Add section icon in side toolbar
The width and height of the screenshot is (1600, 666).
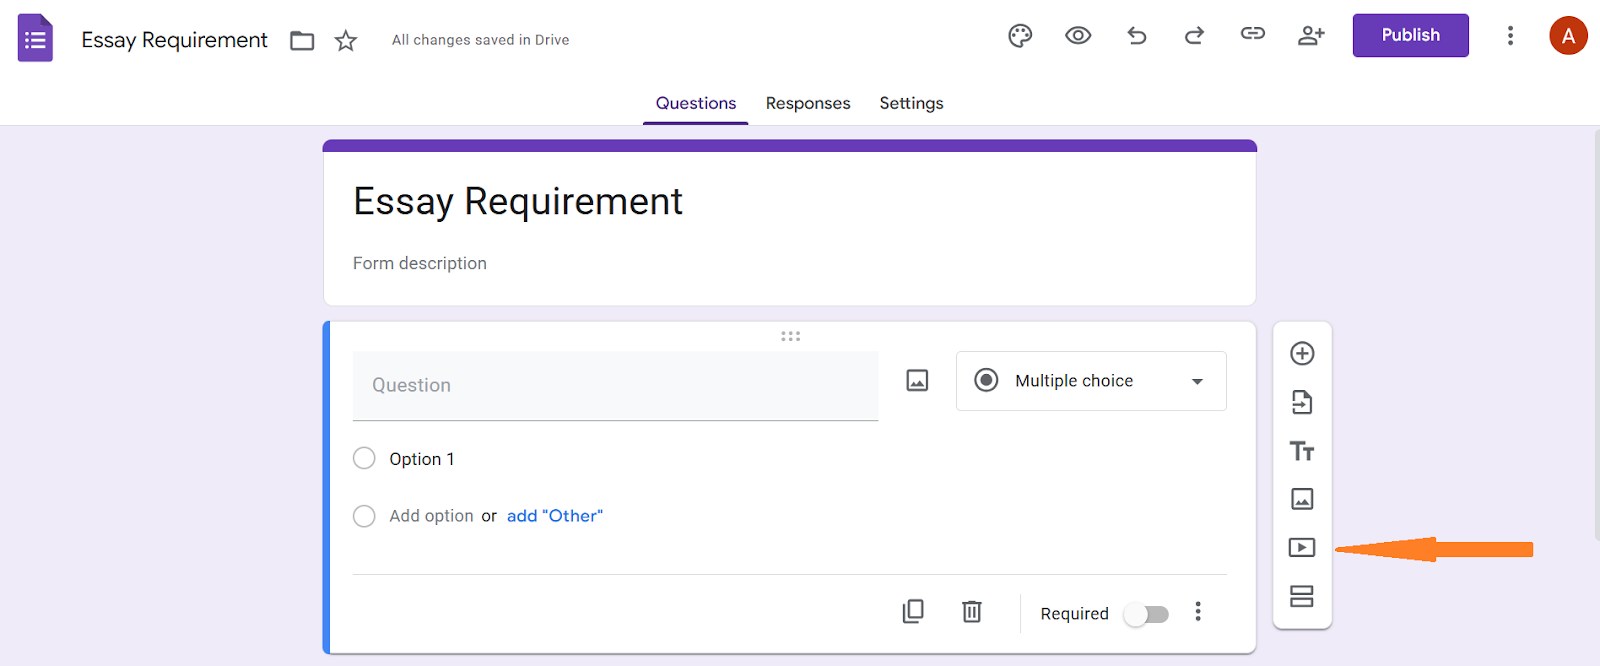point(1302,596)
